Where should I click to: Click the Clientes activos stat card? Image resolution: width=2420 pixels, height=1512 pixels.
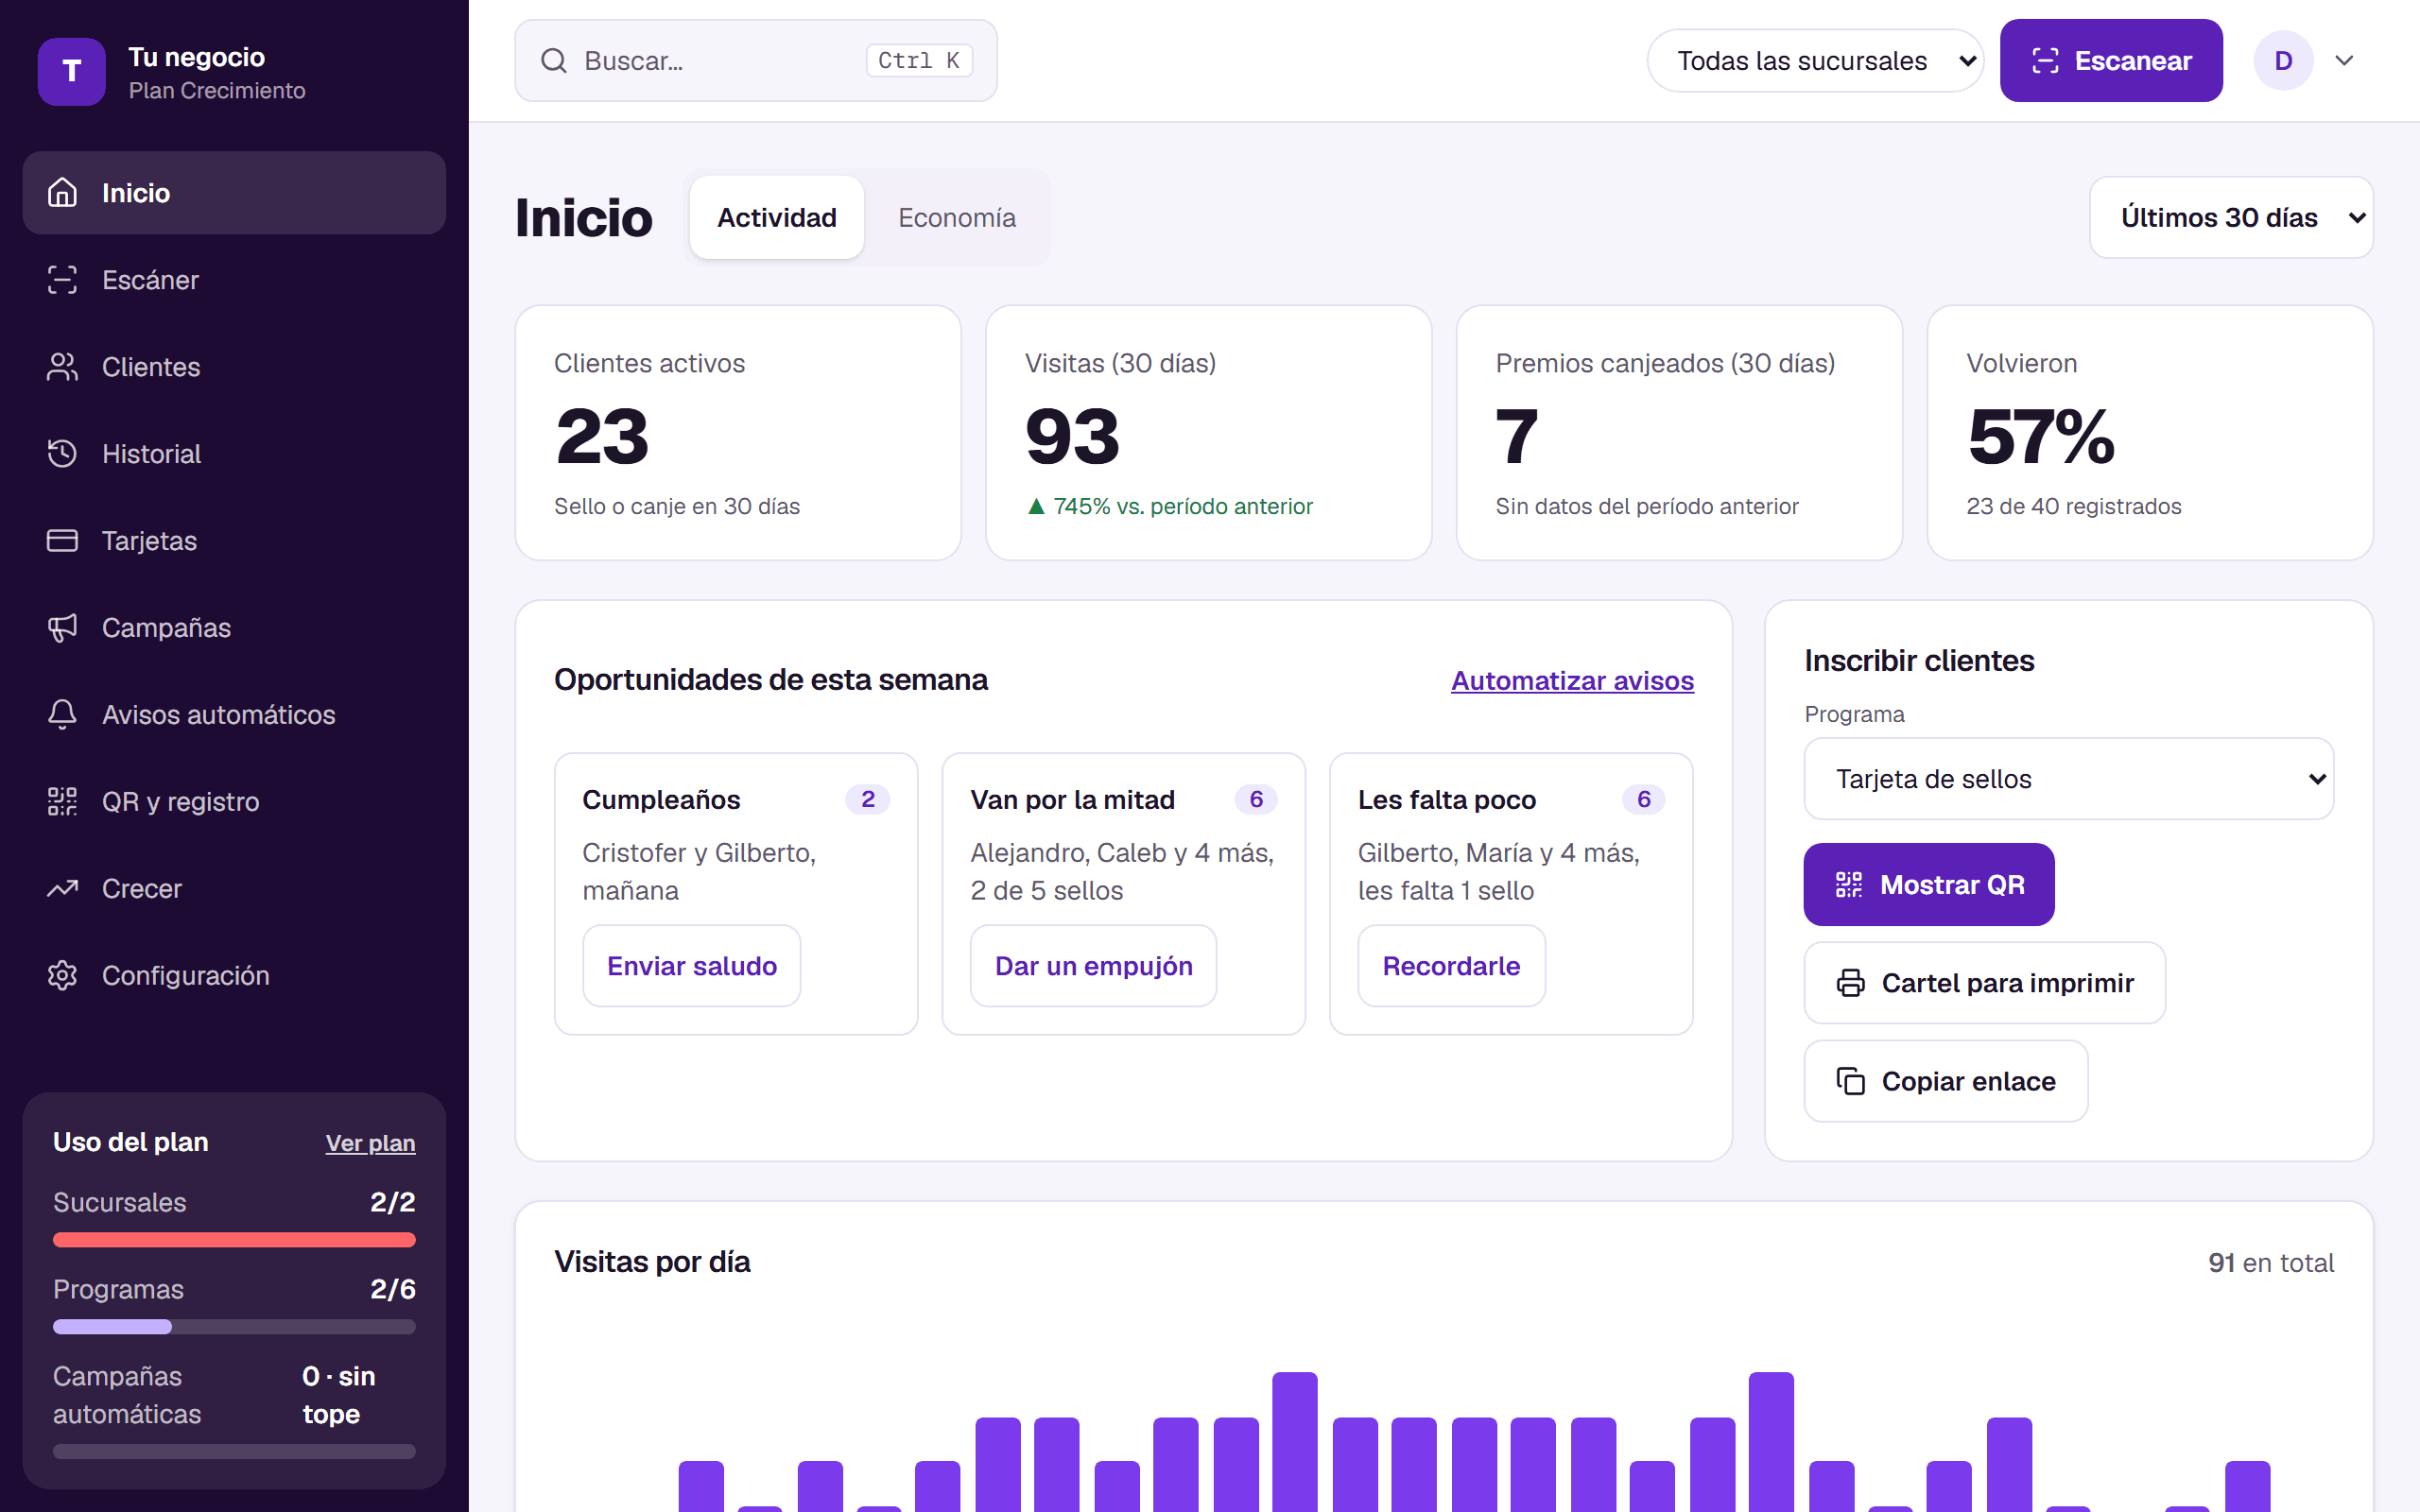click(x=738, y=433)
